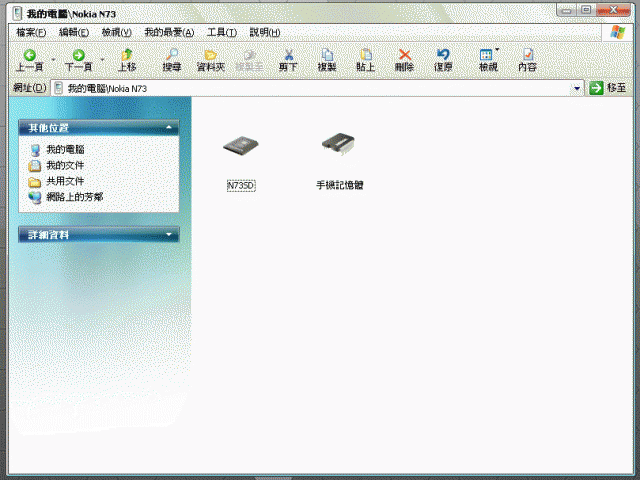Open the 我的電腦 link in the sidebar
The height and width of the screenshot is (480, 640).
pyautogui.click(x=65, y=149)
